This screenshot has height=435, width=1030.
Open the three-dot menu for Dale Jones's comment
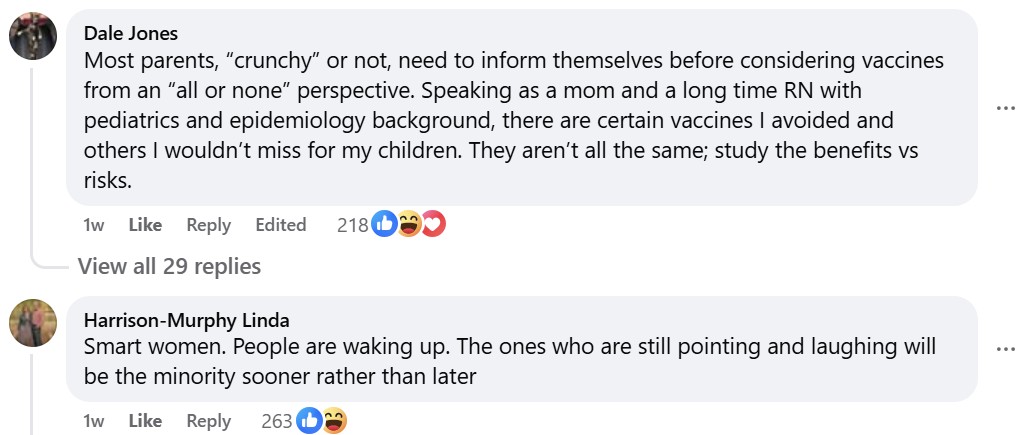(x=1005, y=108)
